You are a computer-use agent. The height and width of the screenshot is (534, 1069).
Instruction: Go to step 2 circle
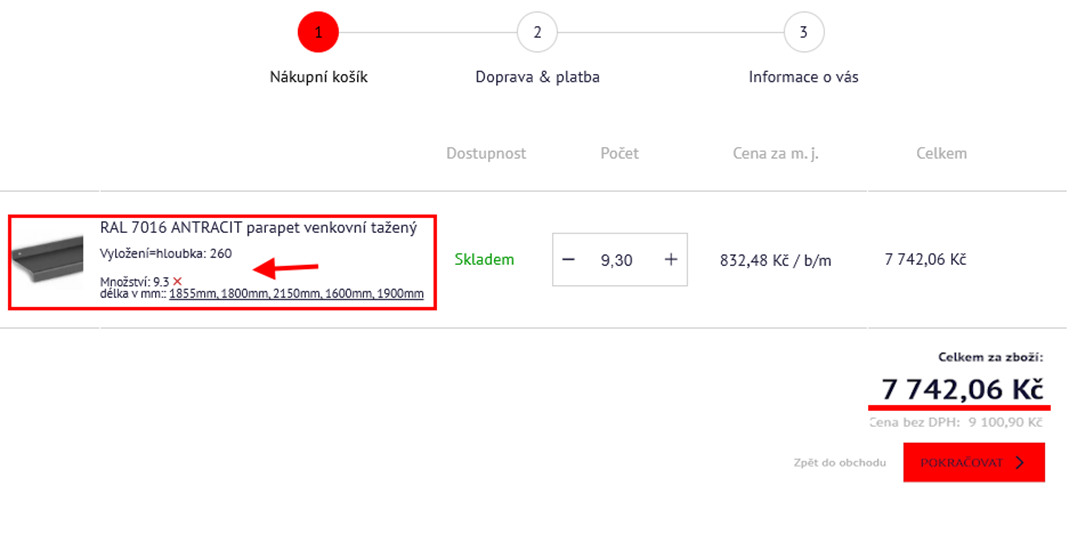tap(537, 32)
